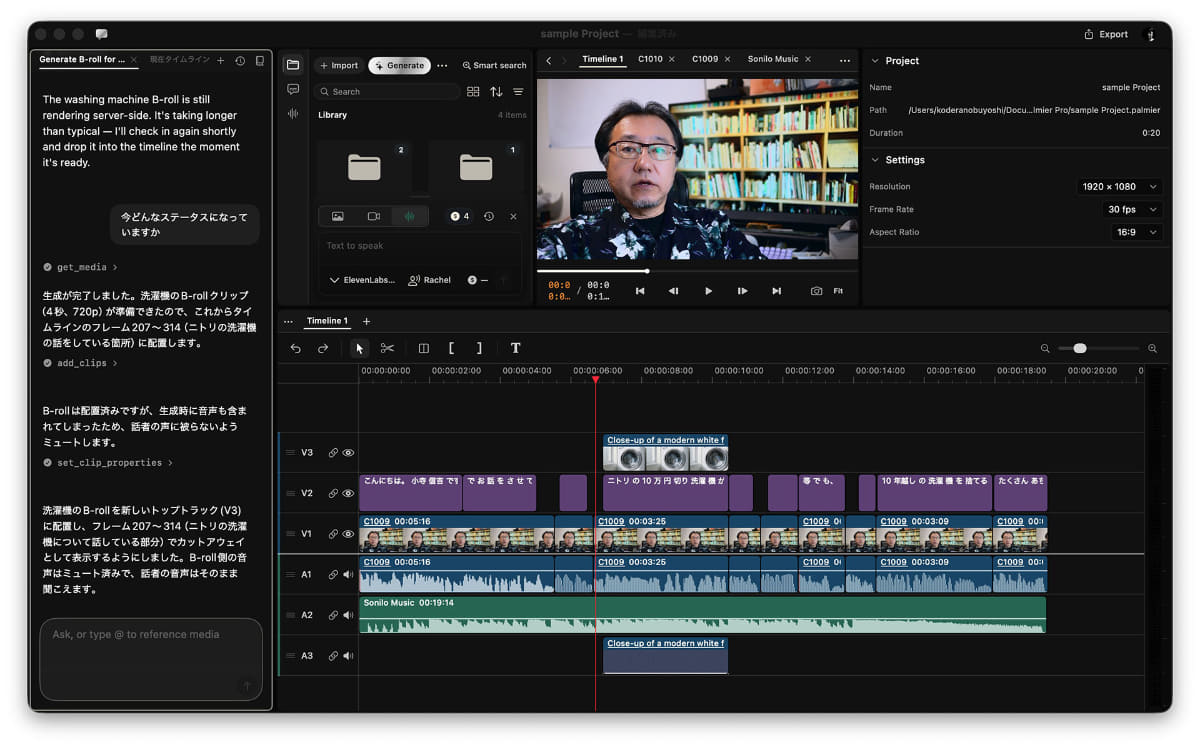Open chat history clock icon
Viewport: 1200px width, 747px height.
240,60
